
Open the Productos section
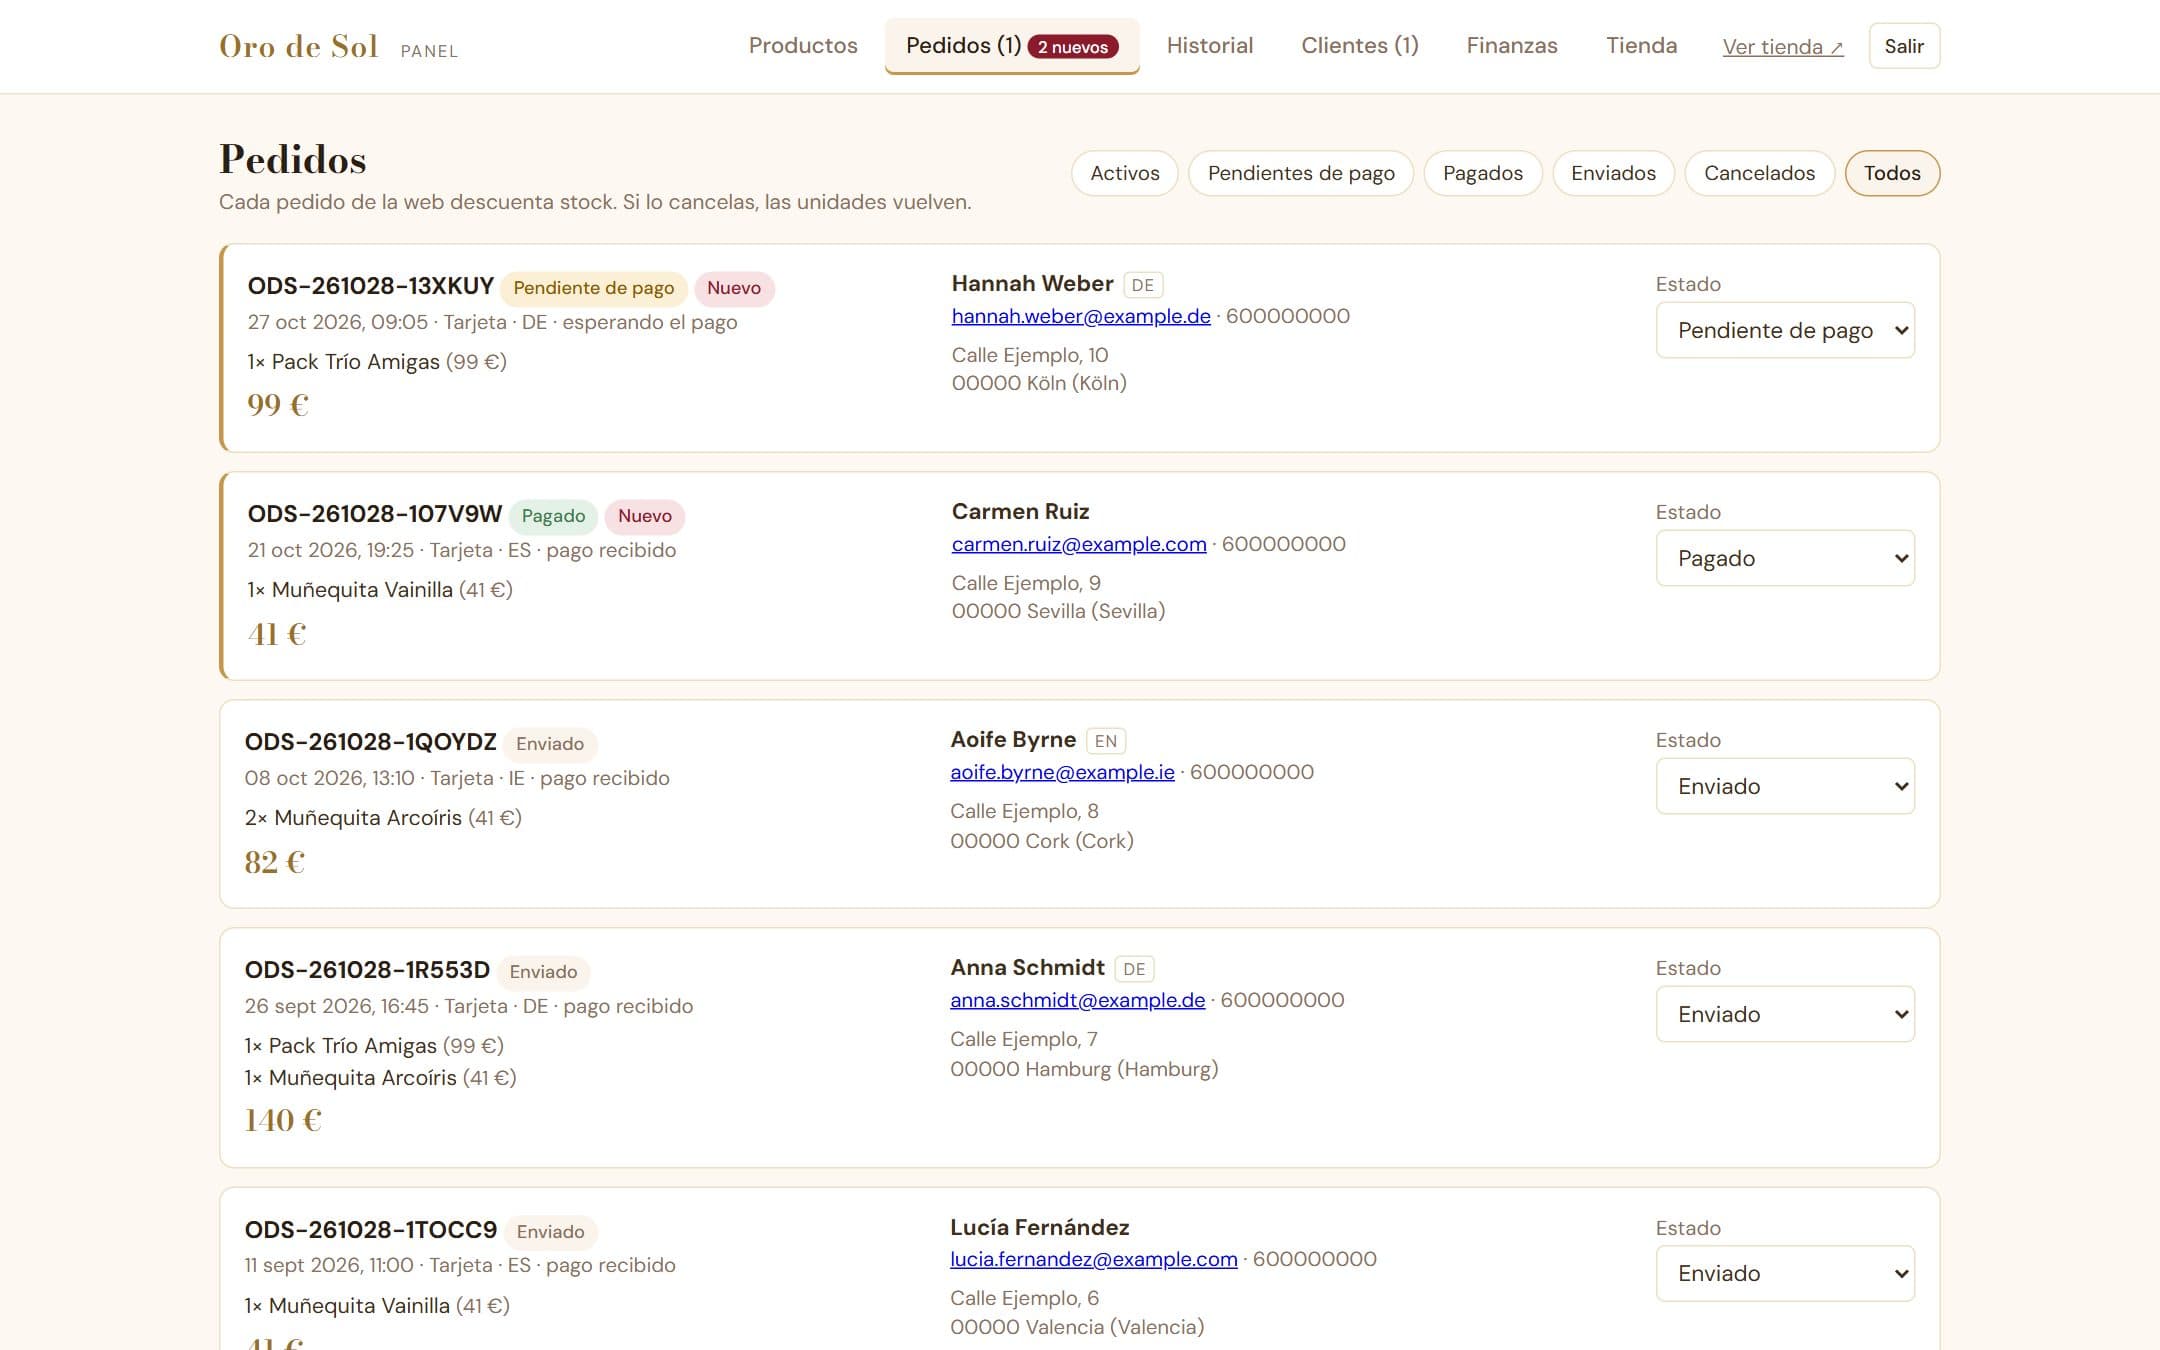click(803, 46)
